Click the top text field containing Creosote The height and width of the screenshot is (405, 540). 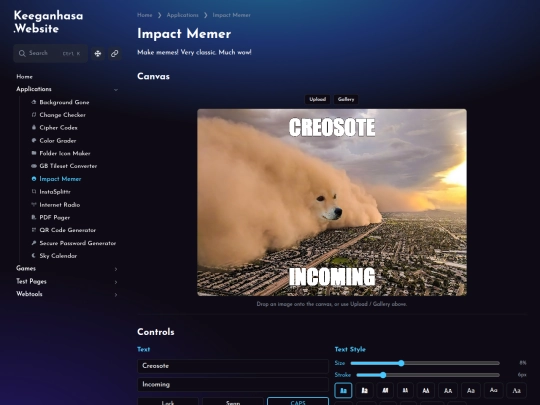pyautogui.click(x=233, y=366)
